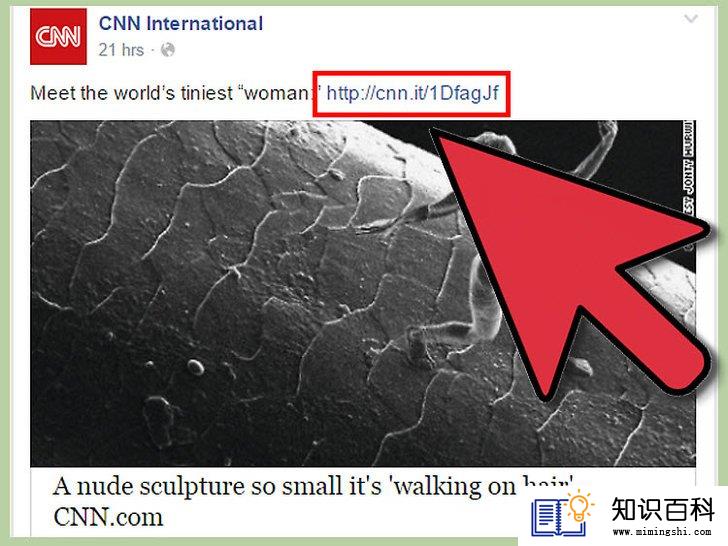Click the lightbulb on the watermark logo
Viewport: 728px width, 546px height.
pos(578,507)
